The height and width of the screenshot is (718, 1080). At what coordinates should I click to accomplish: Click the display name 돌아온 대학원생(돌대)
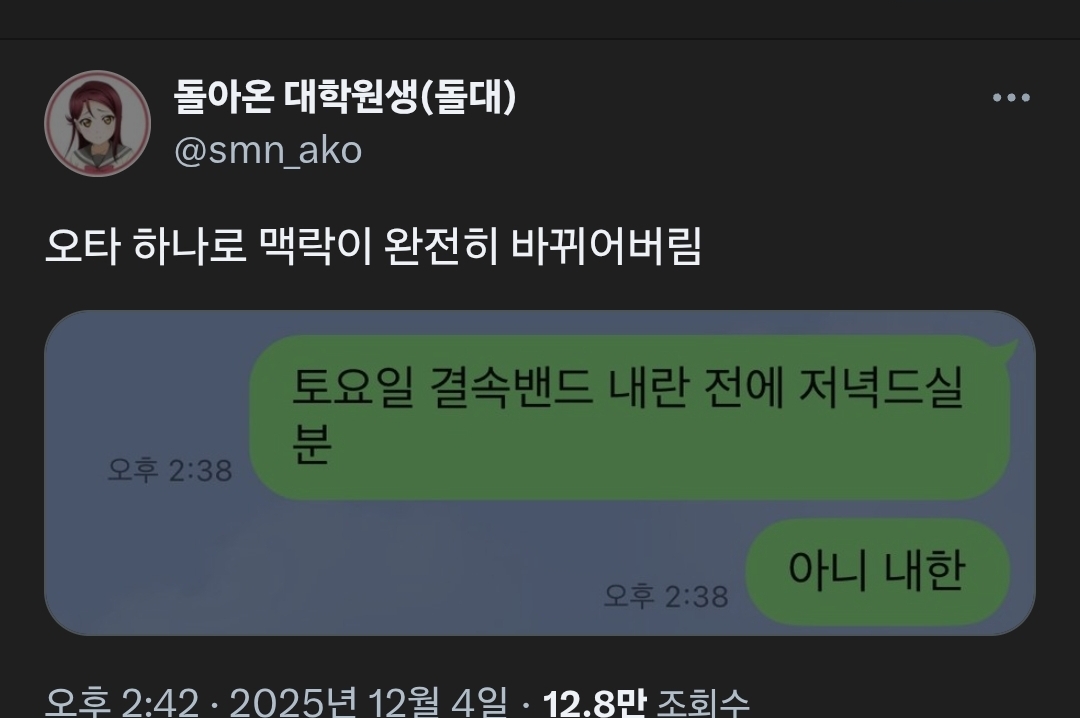[x=344, y=96]
